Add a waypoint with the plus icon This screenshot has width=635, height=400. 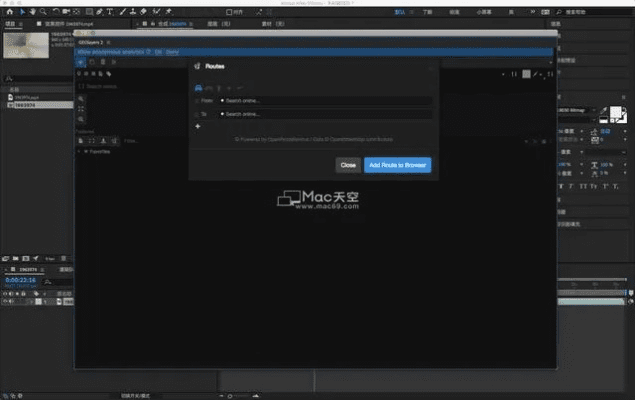point(198,127)
